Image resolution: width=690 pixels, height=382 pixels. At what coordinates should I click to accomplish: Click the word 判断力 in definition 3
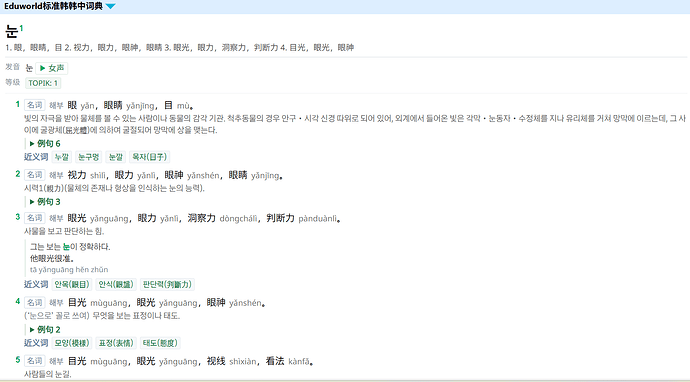280,218
